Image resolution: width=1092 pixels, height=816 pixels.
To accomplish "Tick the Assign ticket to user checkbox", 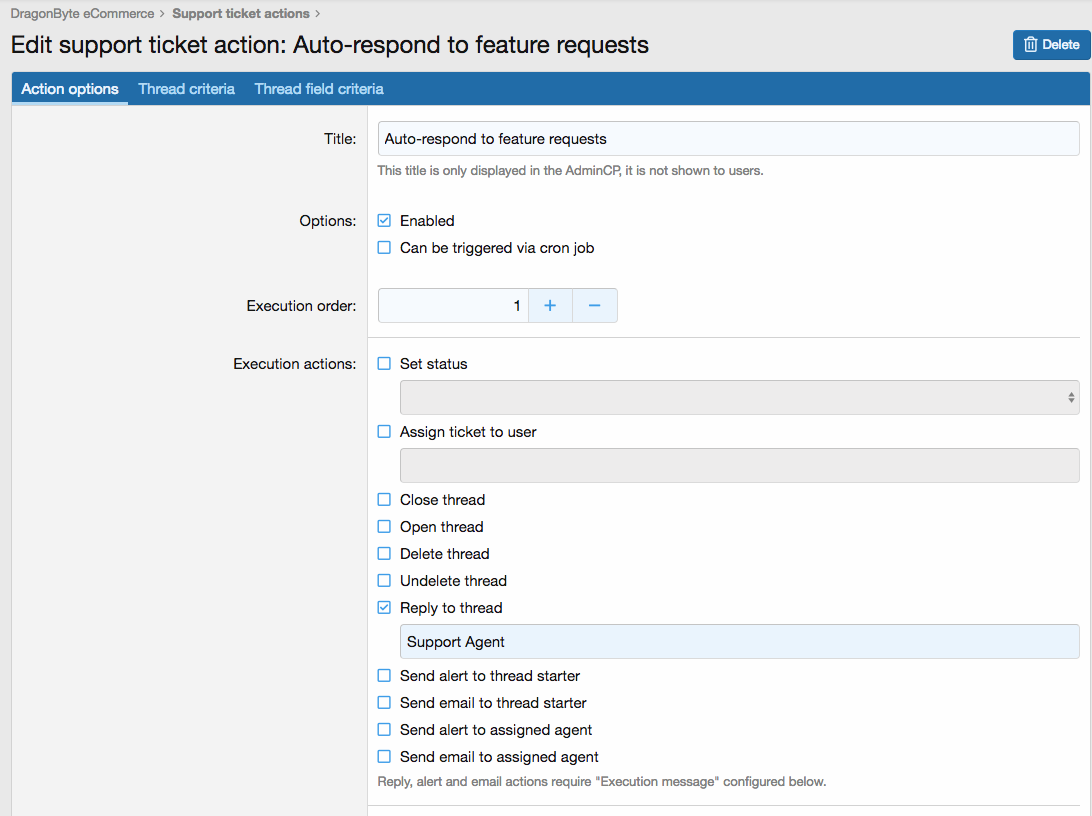I will [384, 432].
